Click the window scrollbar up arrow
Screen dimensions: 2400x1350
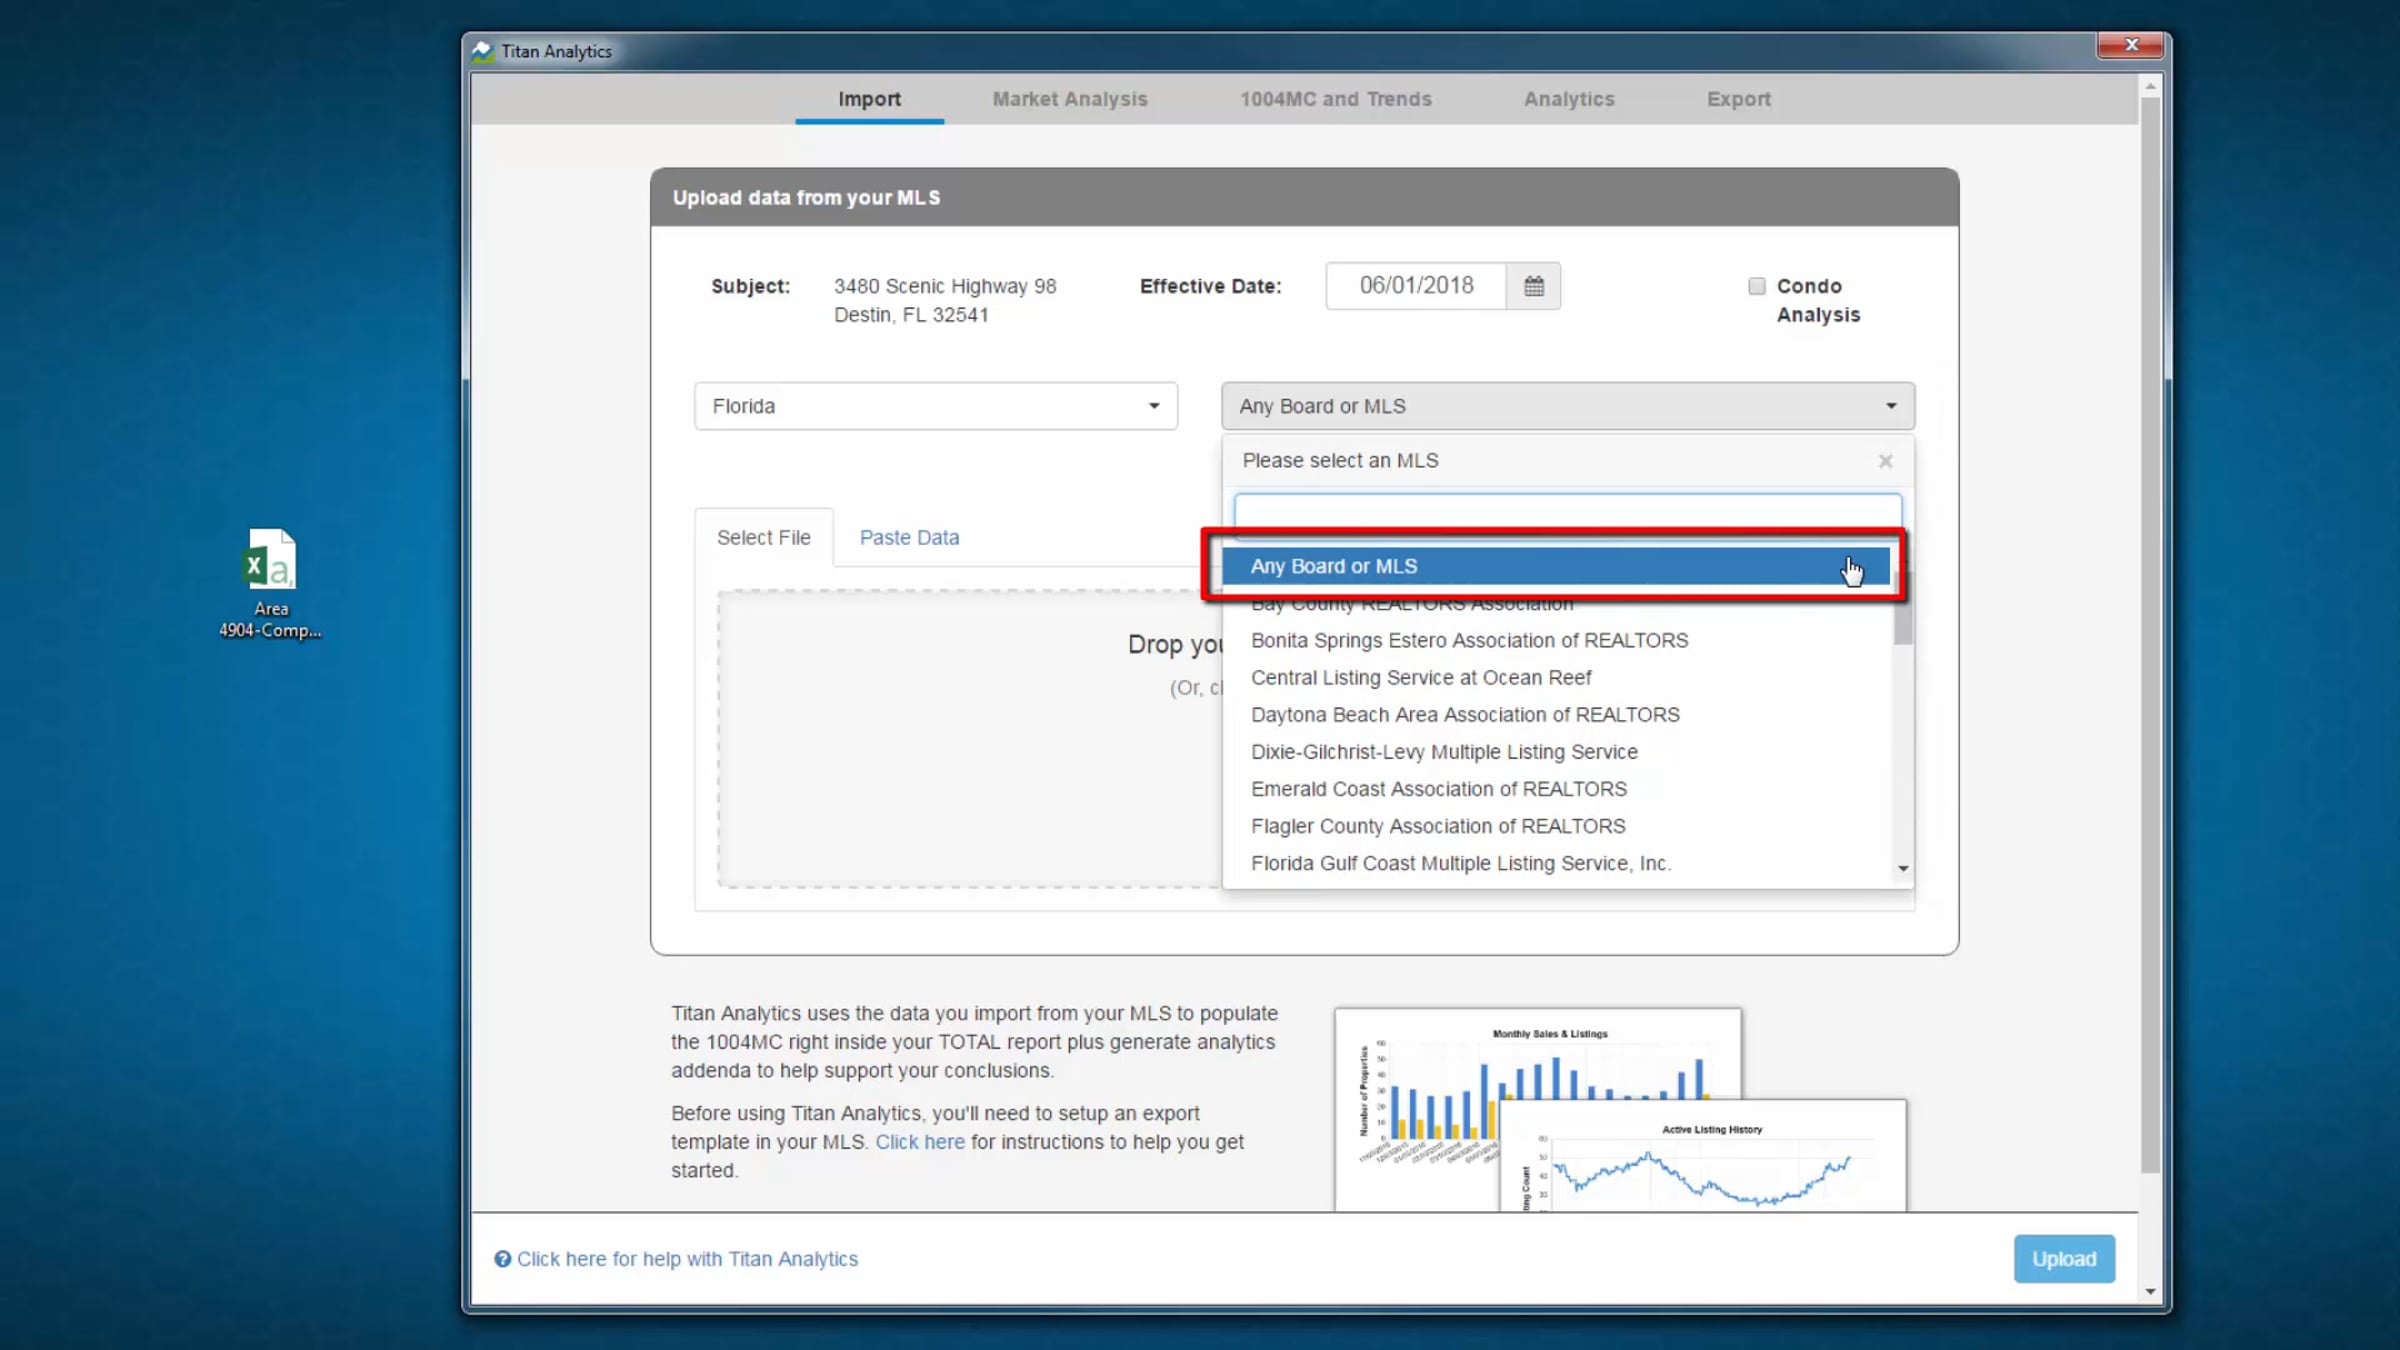(2150, 87)
